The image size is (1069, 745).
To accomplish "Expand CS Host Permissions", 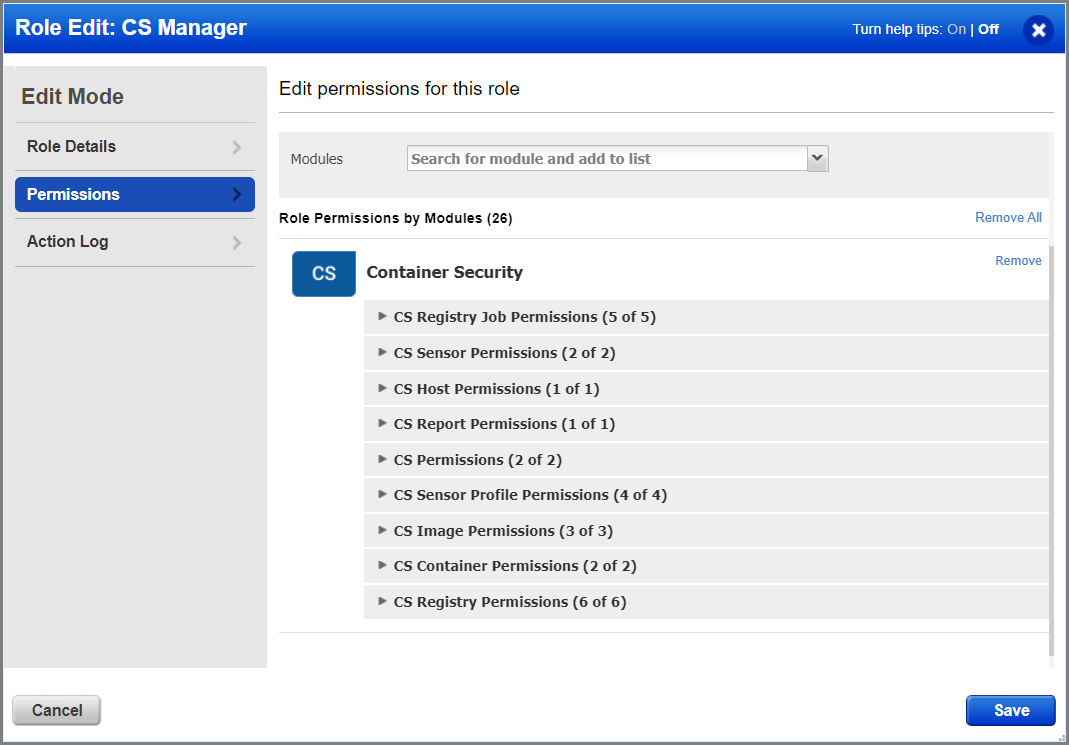I will [x=382, y=388].
